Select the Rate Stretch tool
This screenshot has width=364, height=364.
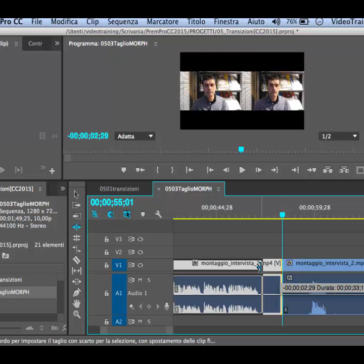coord(76,249)
